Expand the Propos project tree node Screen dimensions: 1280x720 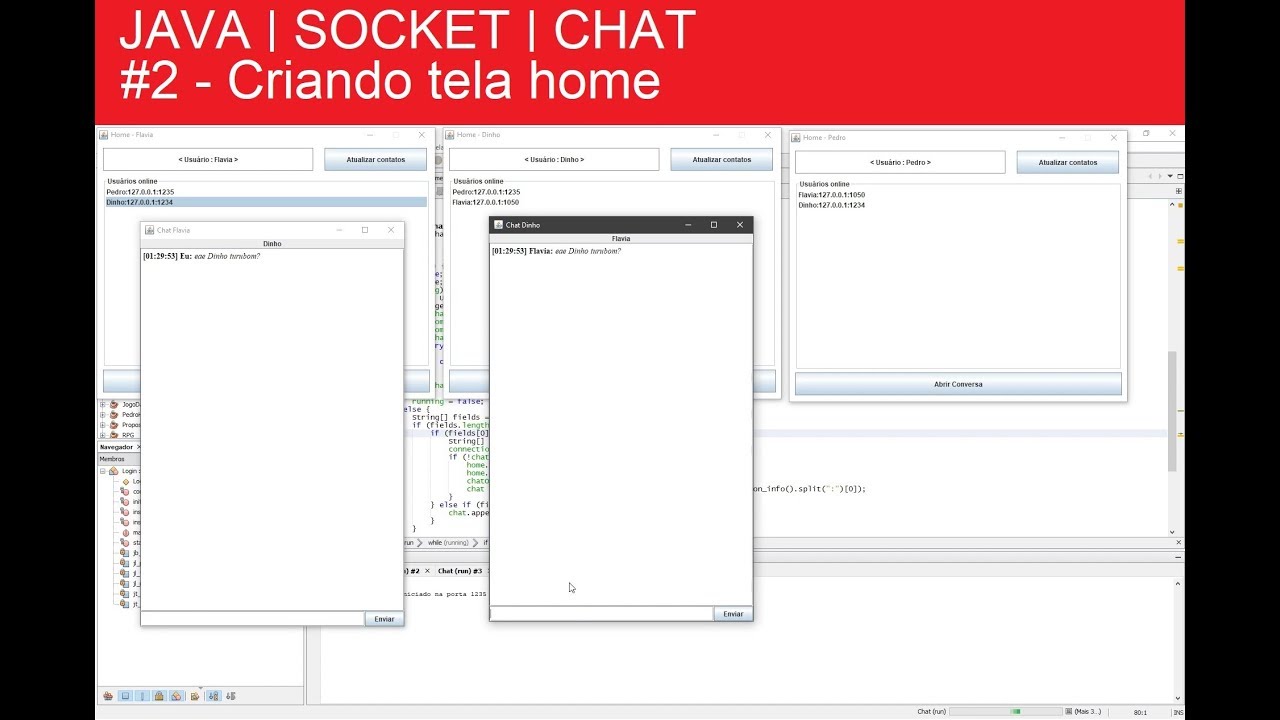click(x=102, y=425)
